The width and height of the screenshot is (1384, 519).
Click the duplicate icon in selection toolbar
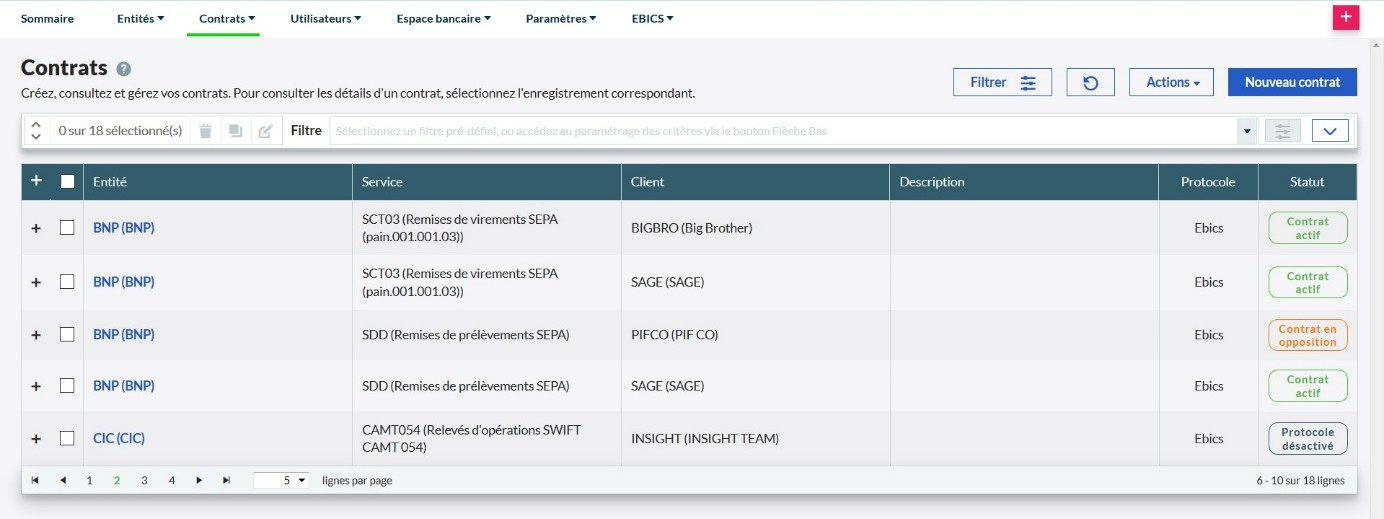pyautogui.click(x=235, y=131)
